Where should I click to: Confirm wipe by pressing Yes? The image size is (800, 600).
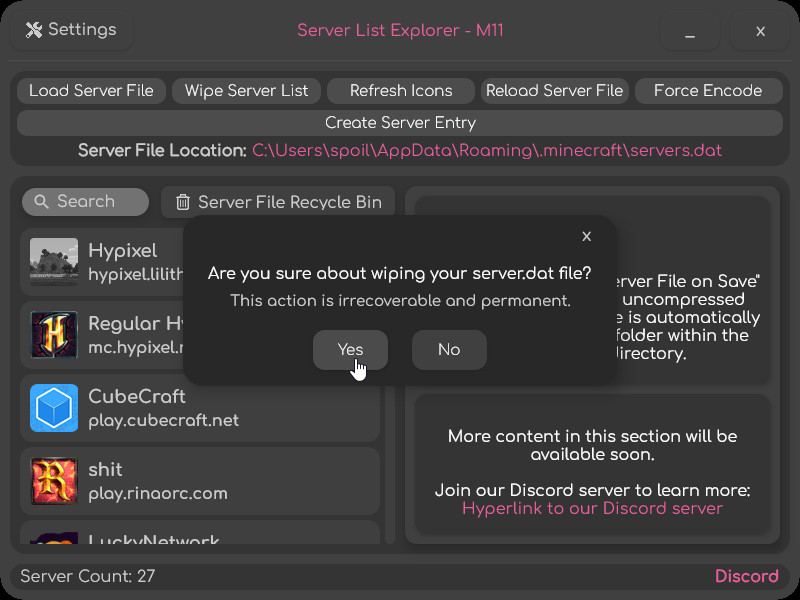point(350,350)
